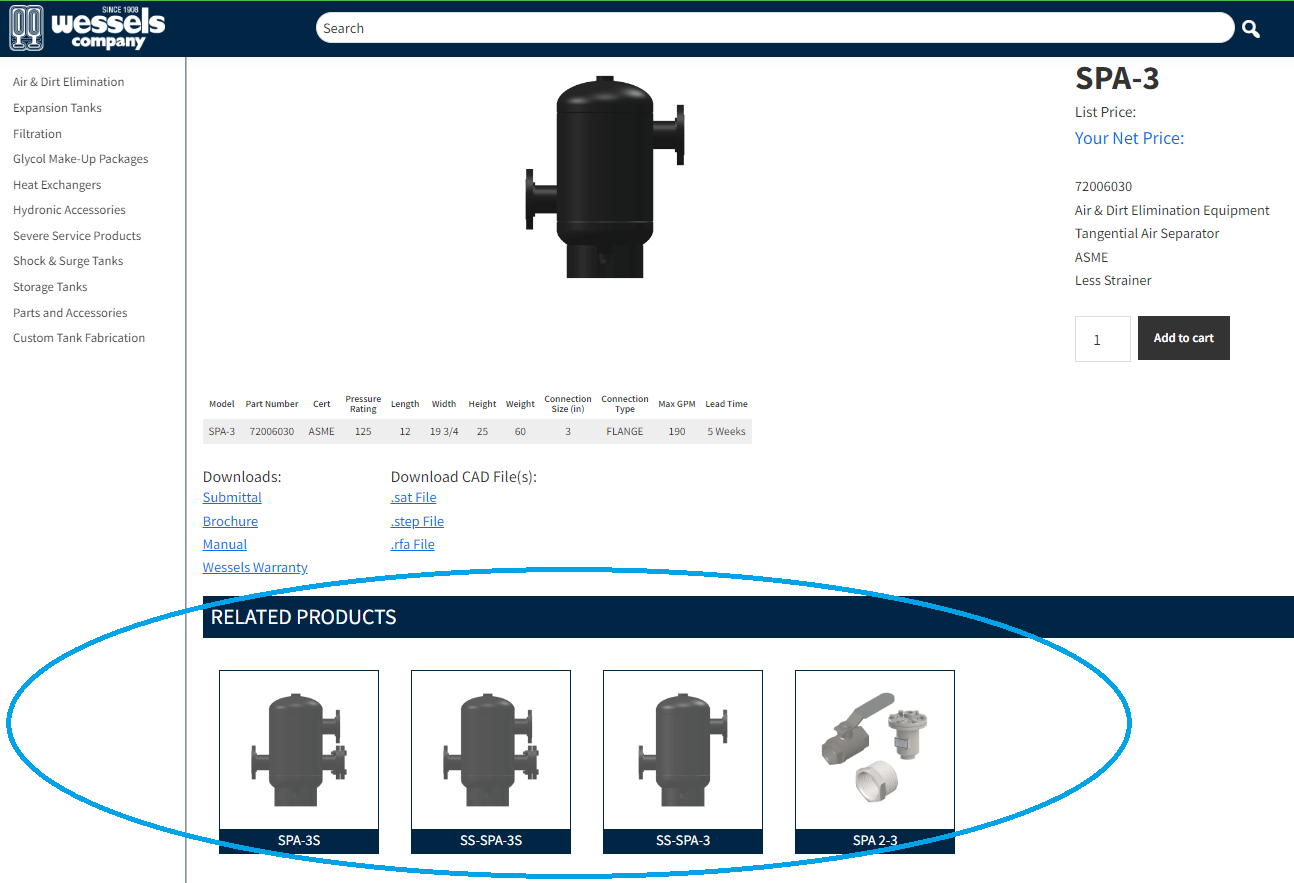Open Parts and Accessories category
This screenshot has height=883, width=1294.
pos(70,313)
